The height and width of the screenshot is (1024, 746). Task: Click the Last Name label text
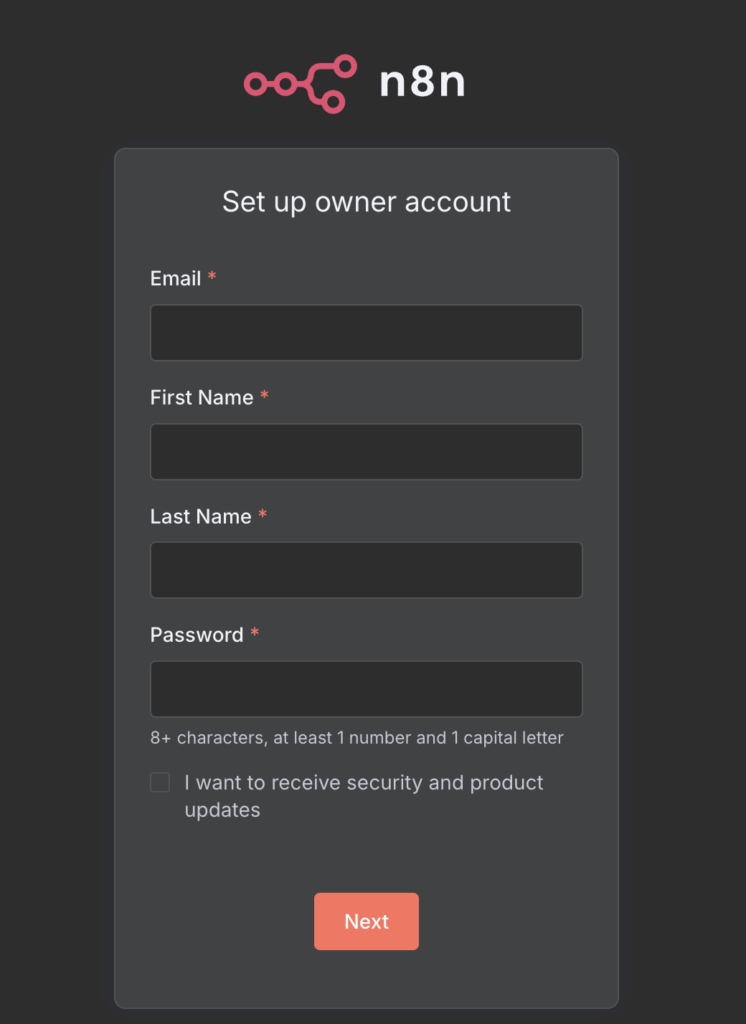201,516
